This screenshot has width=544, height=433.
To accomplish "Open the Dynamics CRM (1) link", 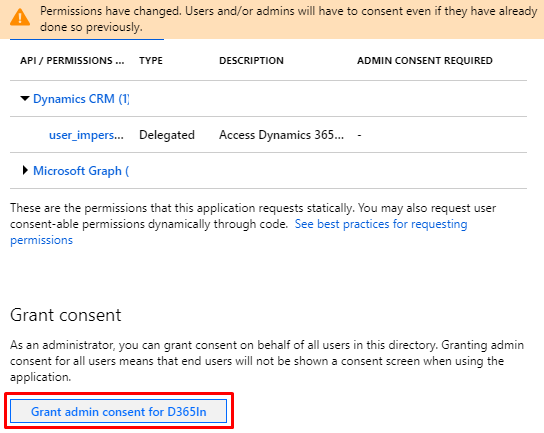I will tap(81, 99).
